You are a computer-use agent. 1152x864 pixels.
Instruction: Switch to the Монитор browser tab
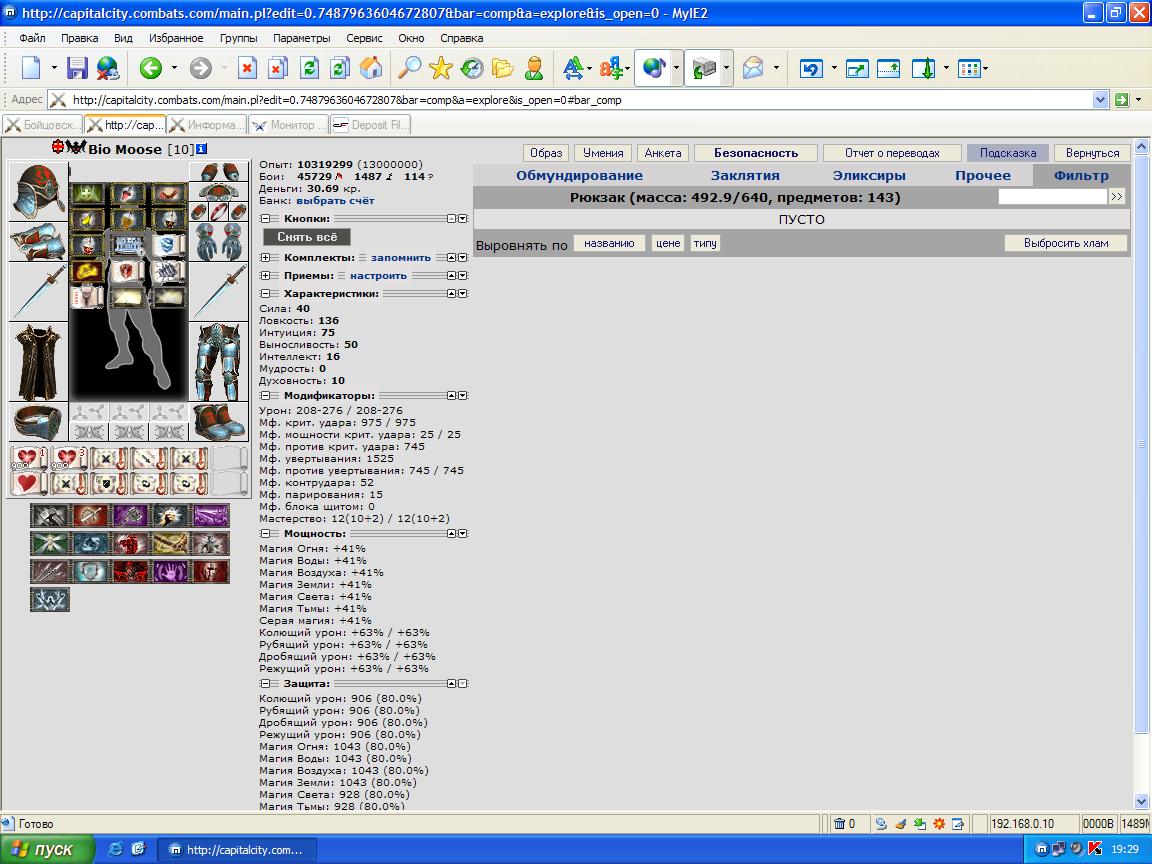point(288,125)
